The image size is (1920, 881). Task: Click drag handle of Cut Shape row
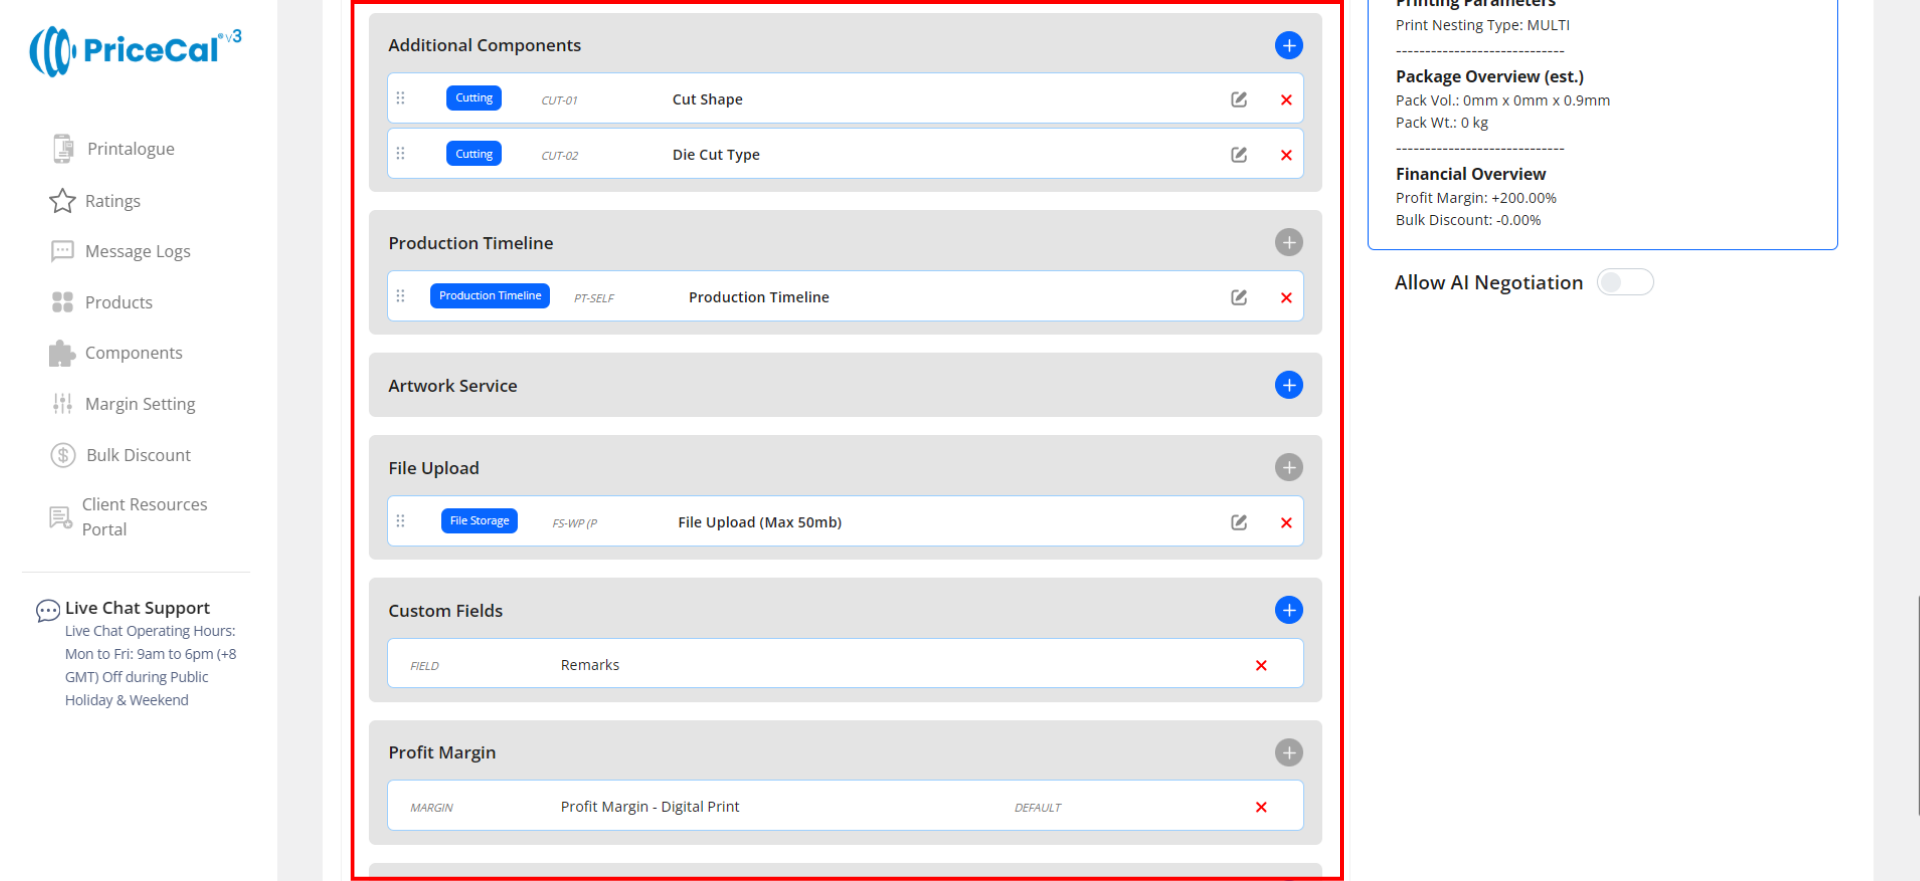(401, 98)
